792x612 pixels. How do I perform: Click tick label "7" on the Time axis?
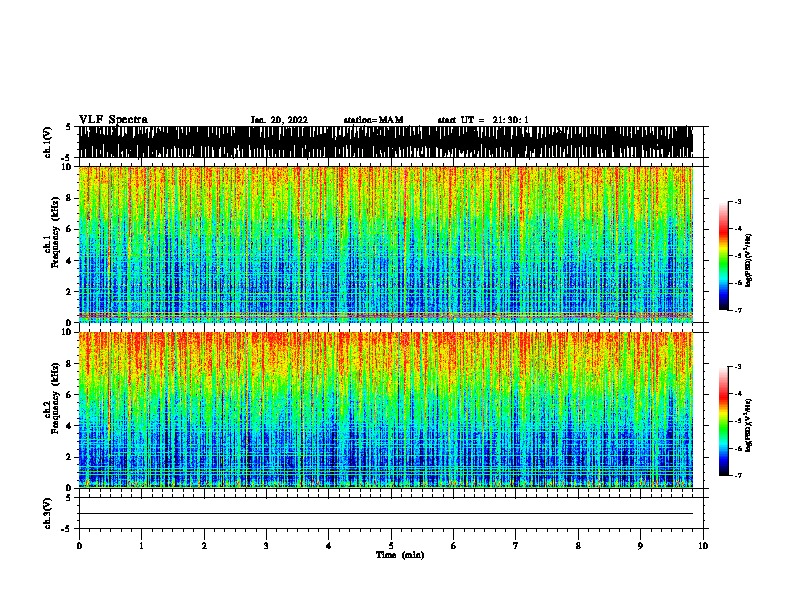[516, 546]
